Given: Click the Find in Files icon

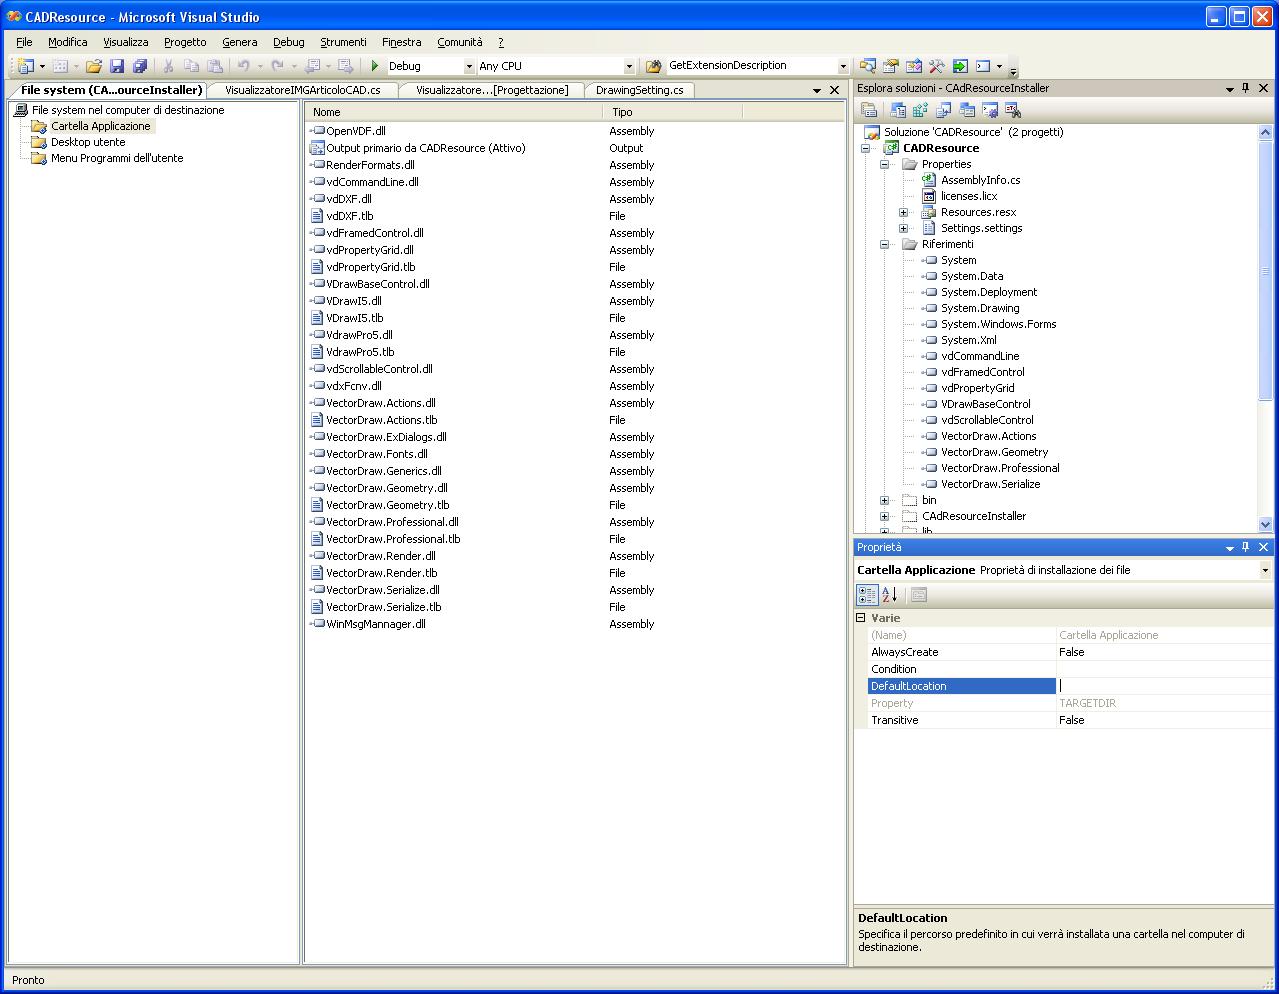Looking at the screenshot, I should tap(653, 66).
